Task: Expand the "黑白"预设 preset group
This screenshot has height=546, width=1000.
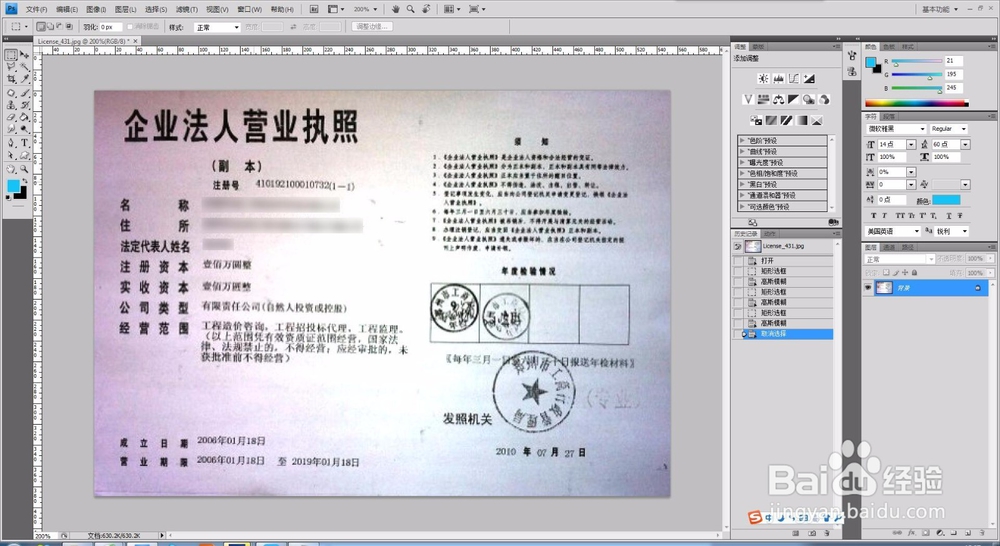Action: coord(742,184)
